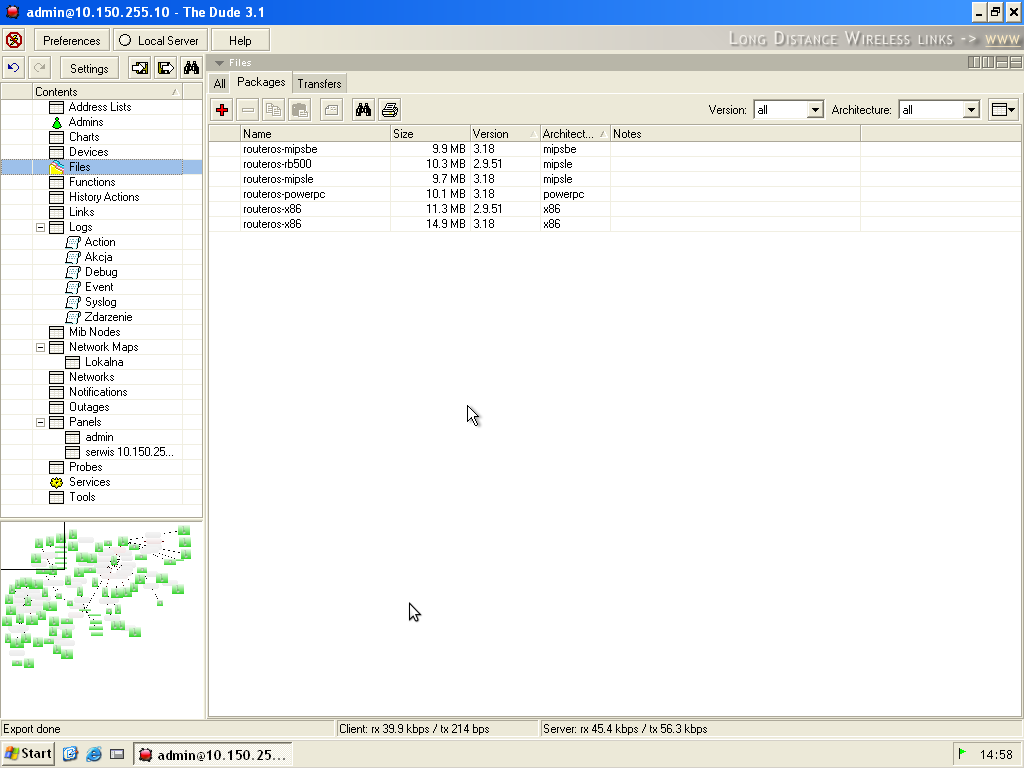Add a package with red plus

(x=222, y=110)
